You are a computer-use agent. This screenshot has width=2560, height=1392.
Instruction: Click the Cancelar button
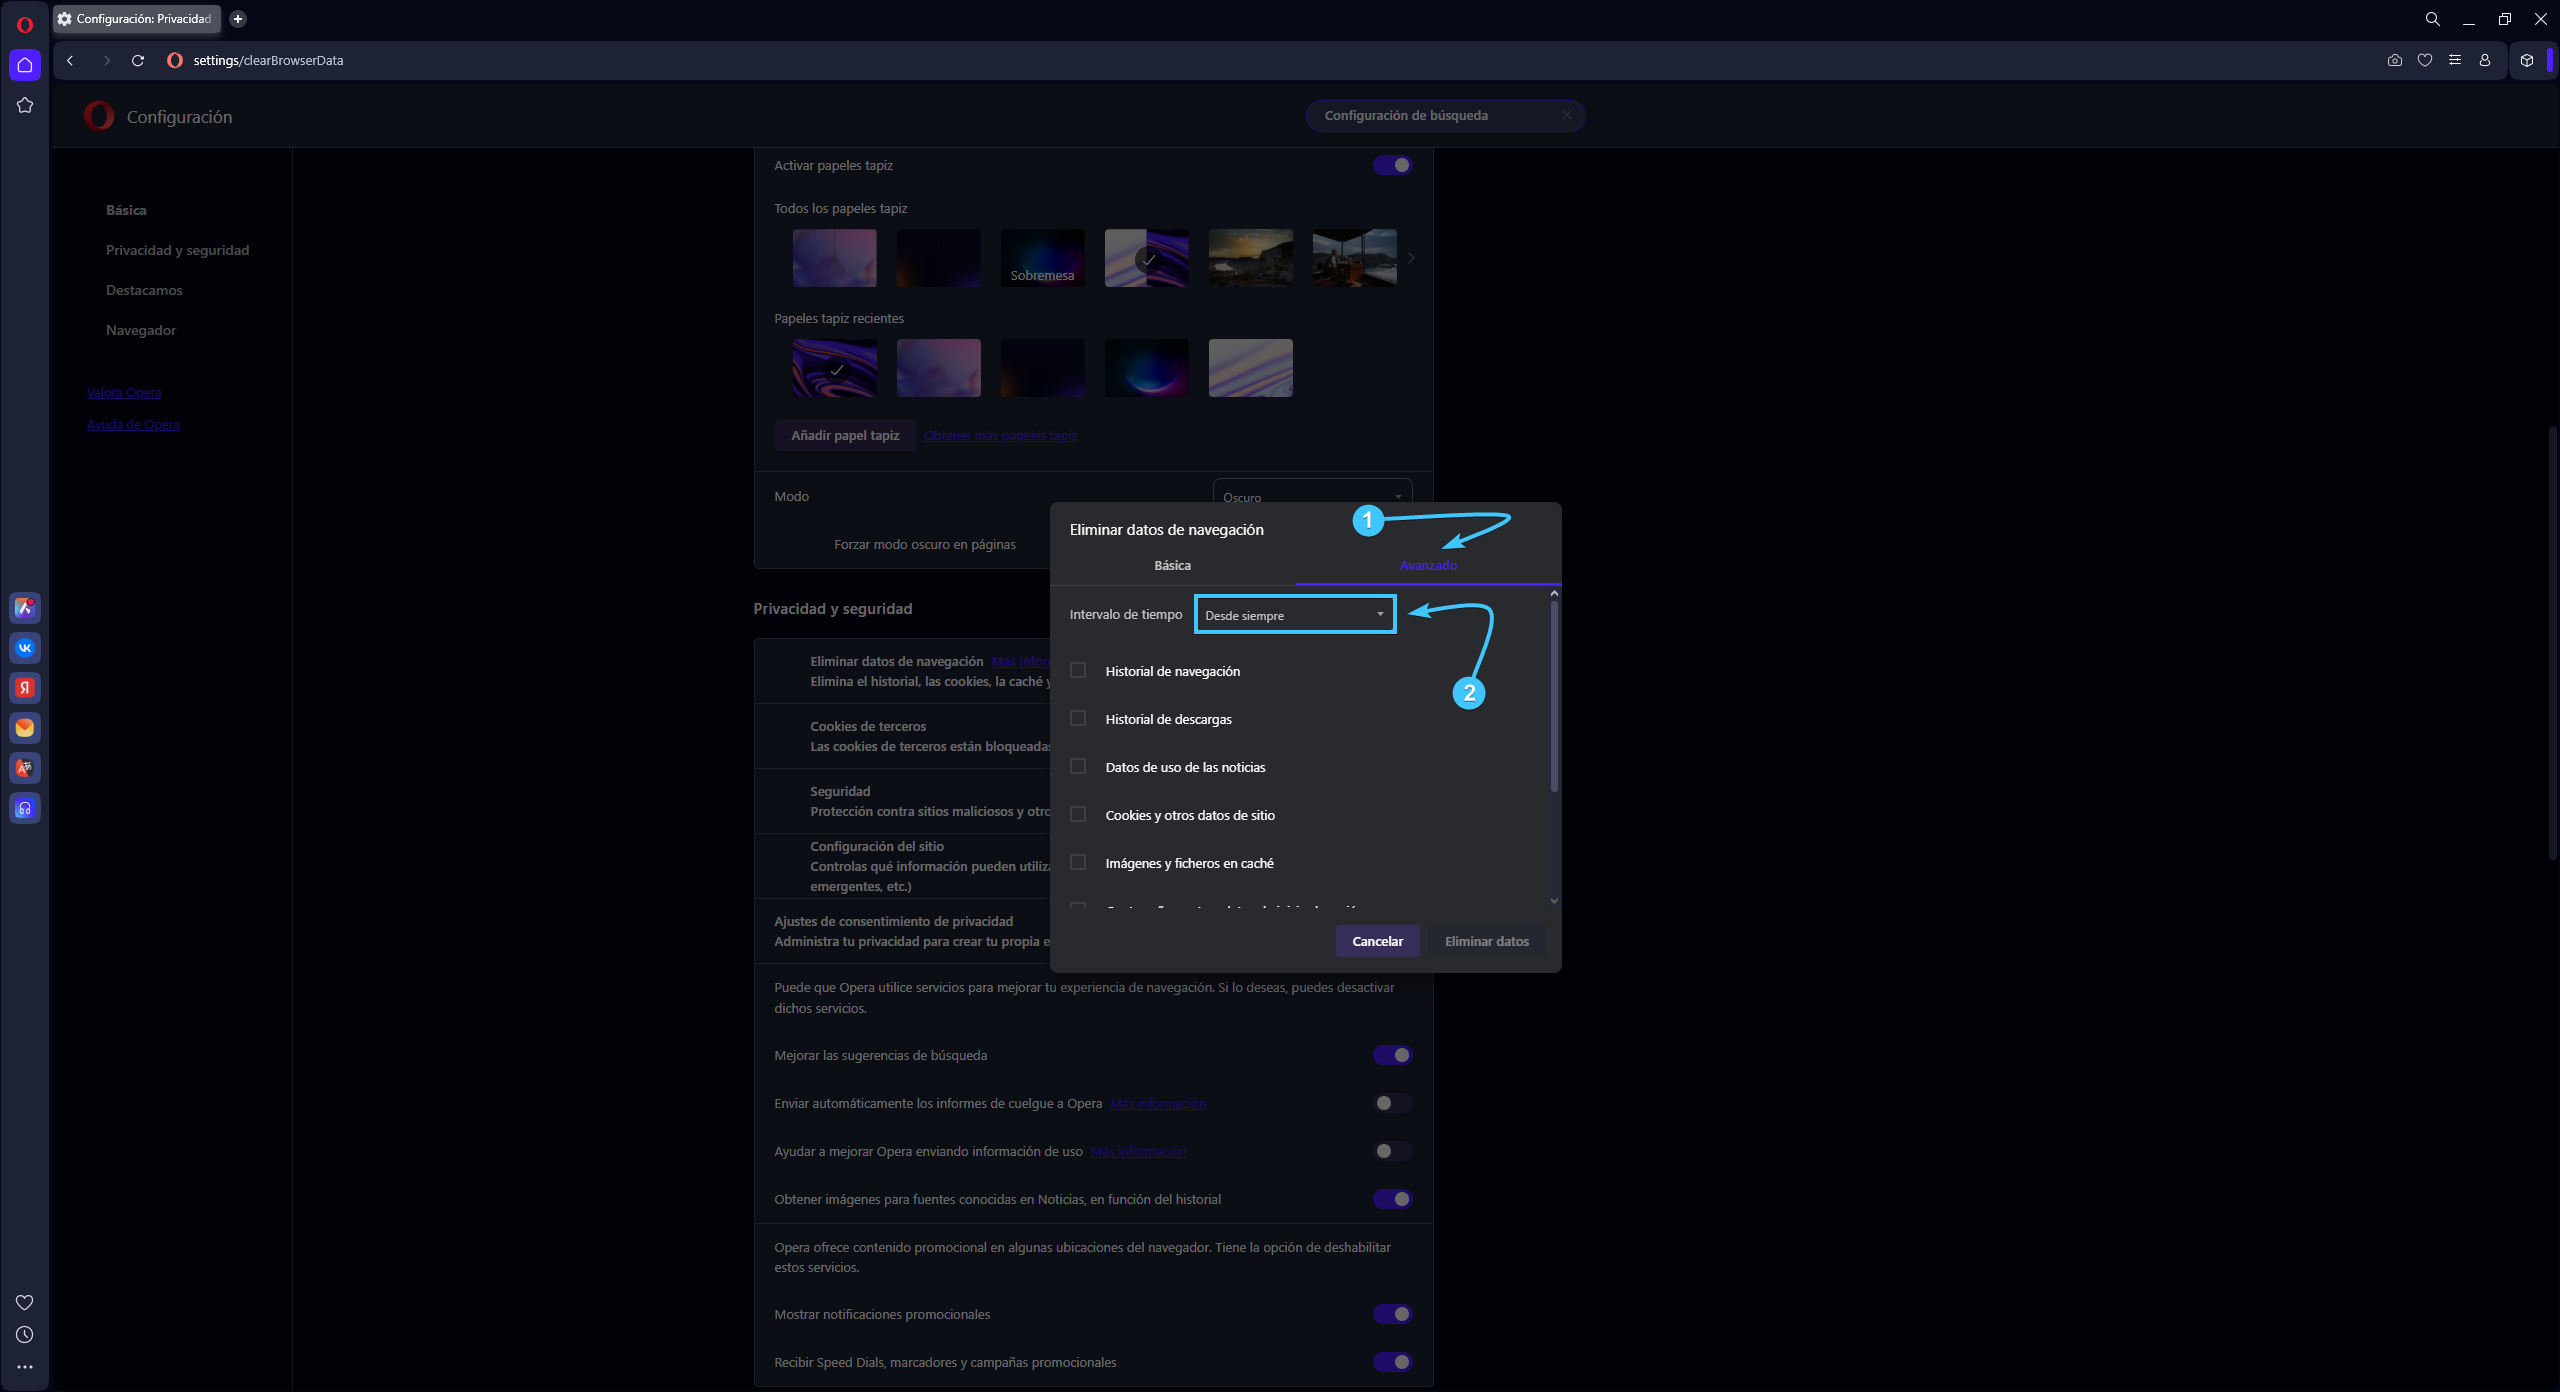tap(1377, 941)
